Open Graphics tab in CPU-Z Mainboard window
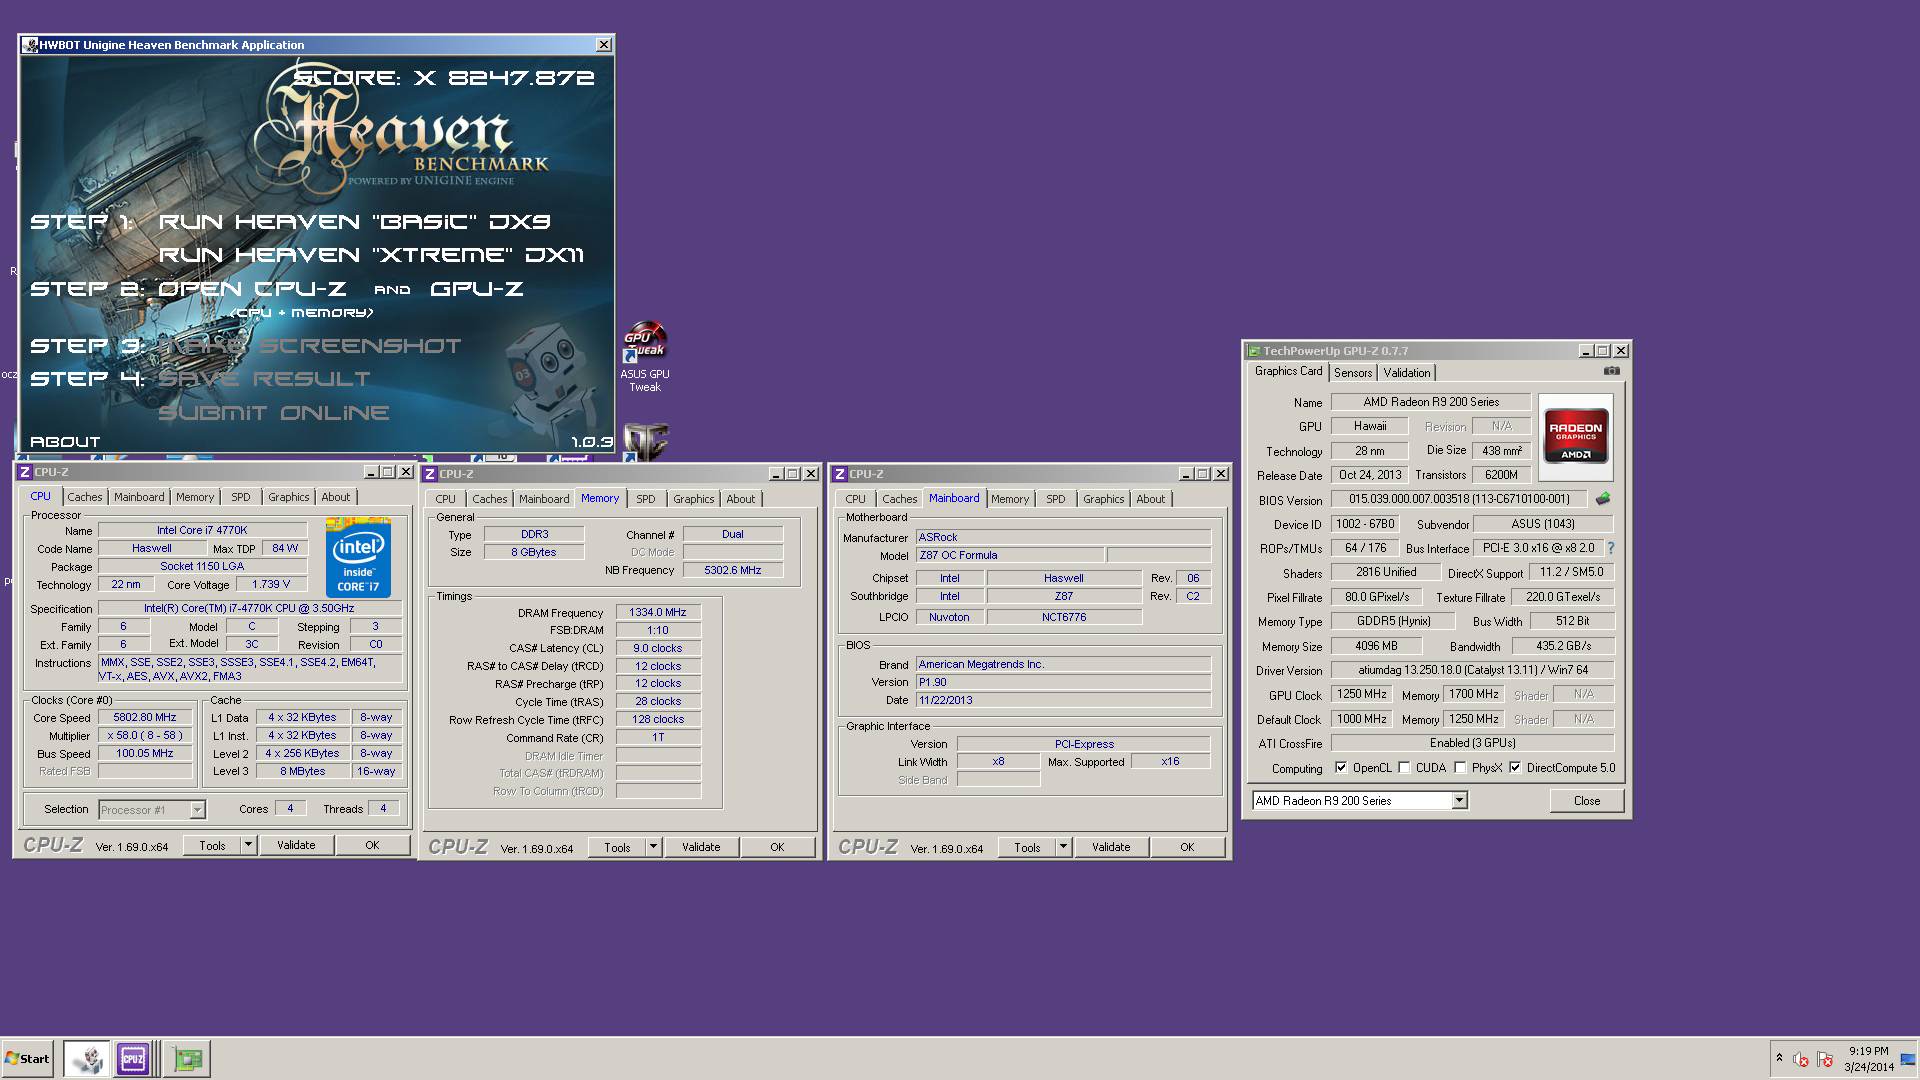Image resolution: width=1920 pixels, height=1080 pixels. [x=1103, y=499]
